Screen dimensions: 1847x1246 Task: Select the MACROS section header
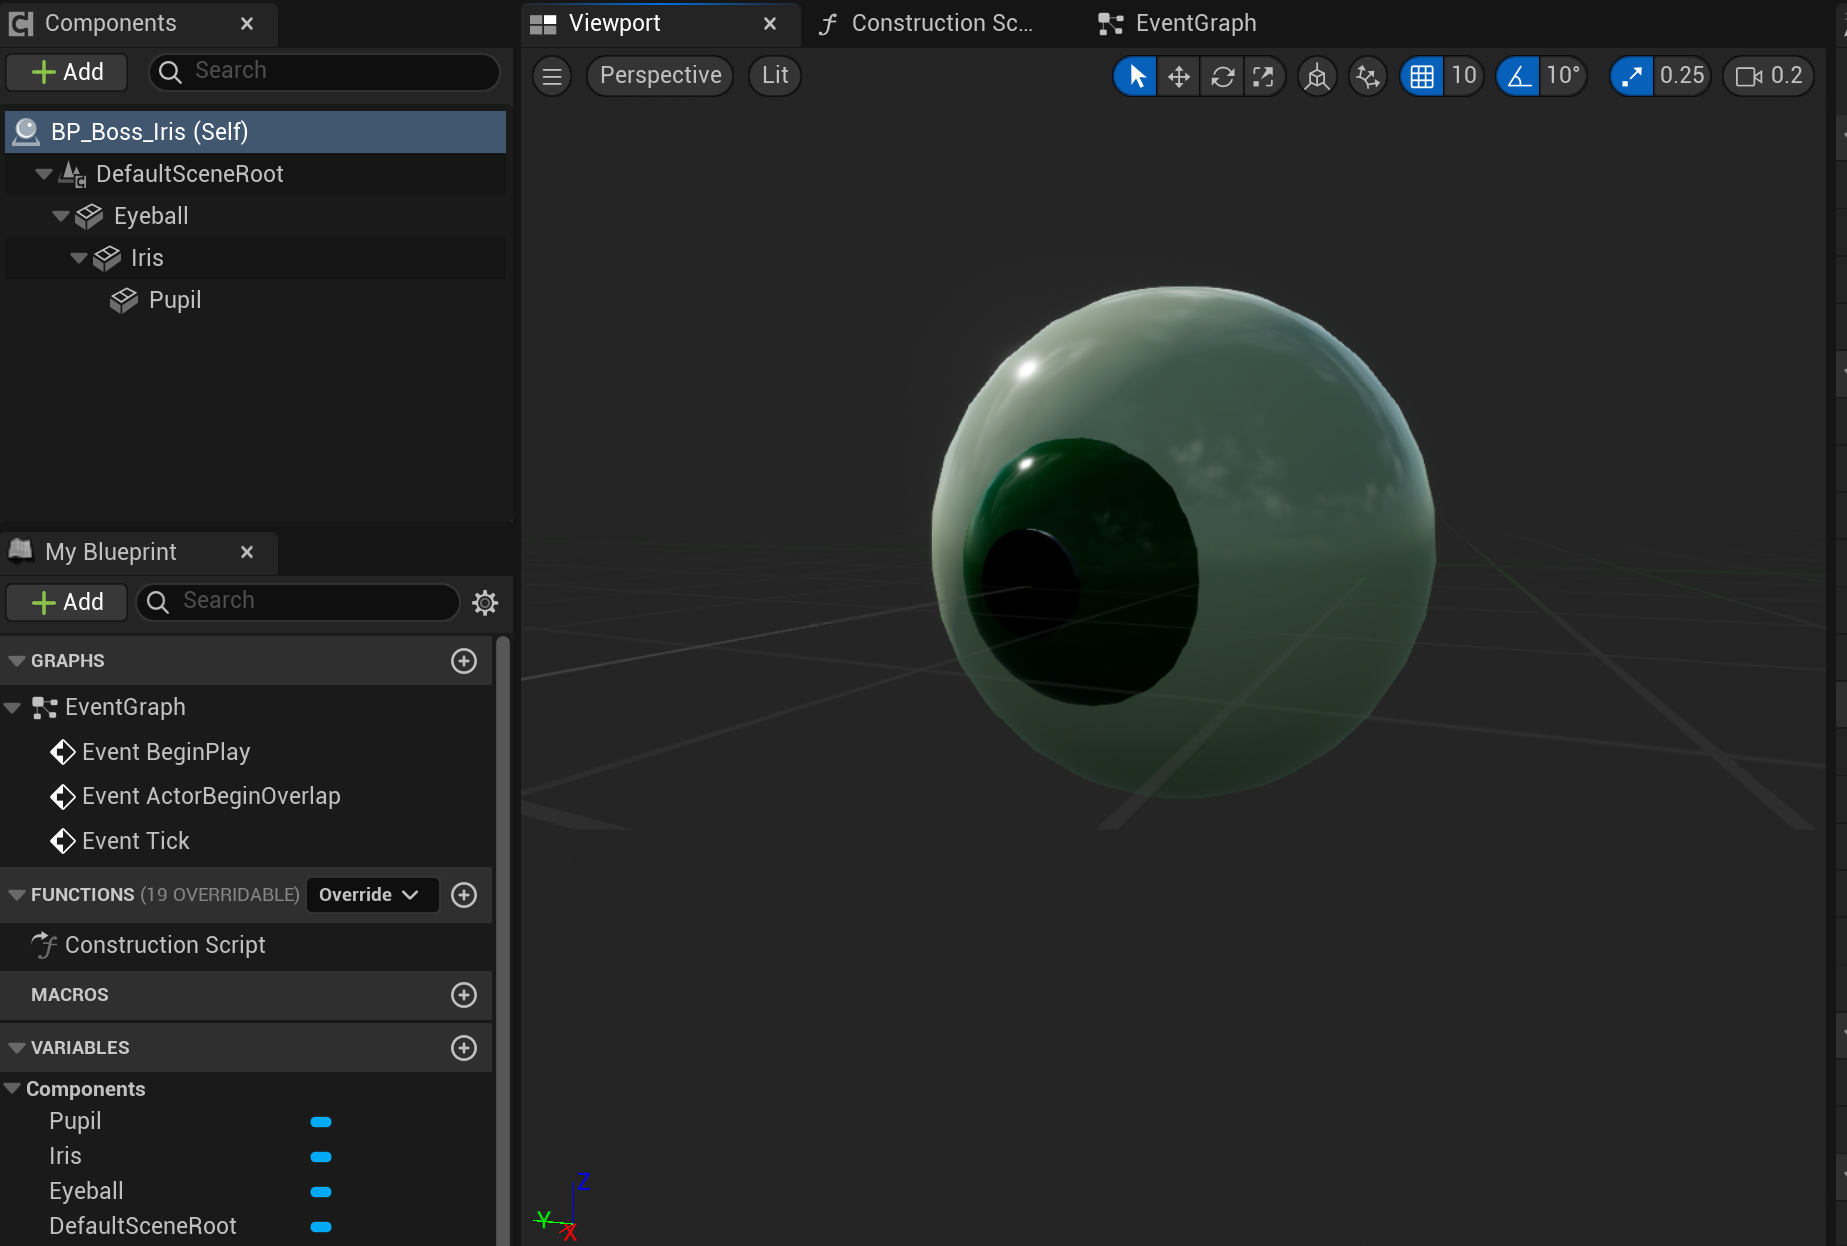[246, 995]
